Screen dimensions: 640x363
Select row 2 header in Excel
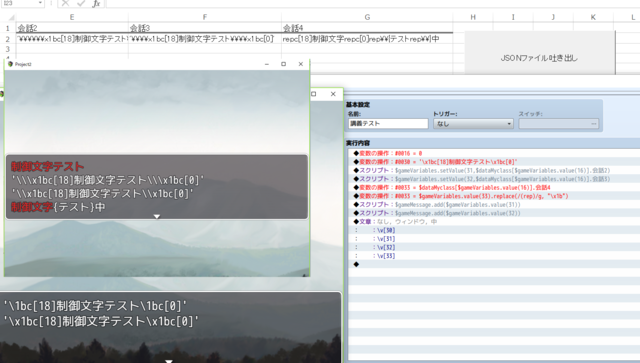click(7, 39)
